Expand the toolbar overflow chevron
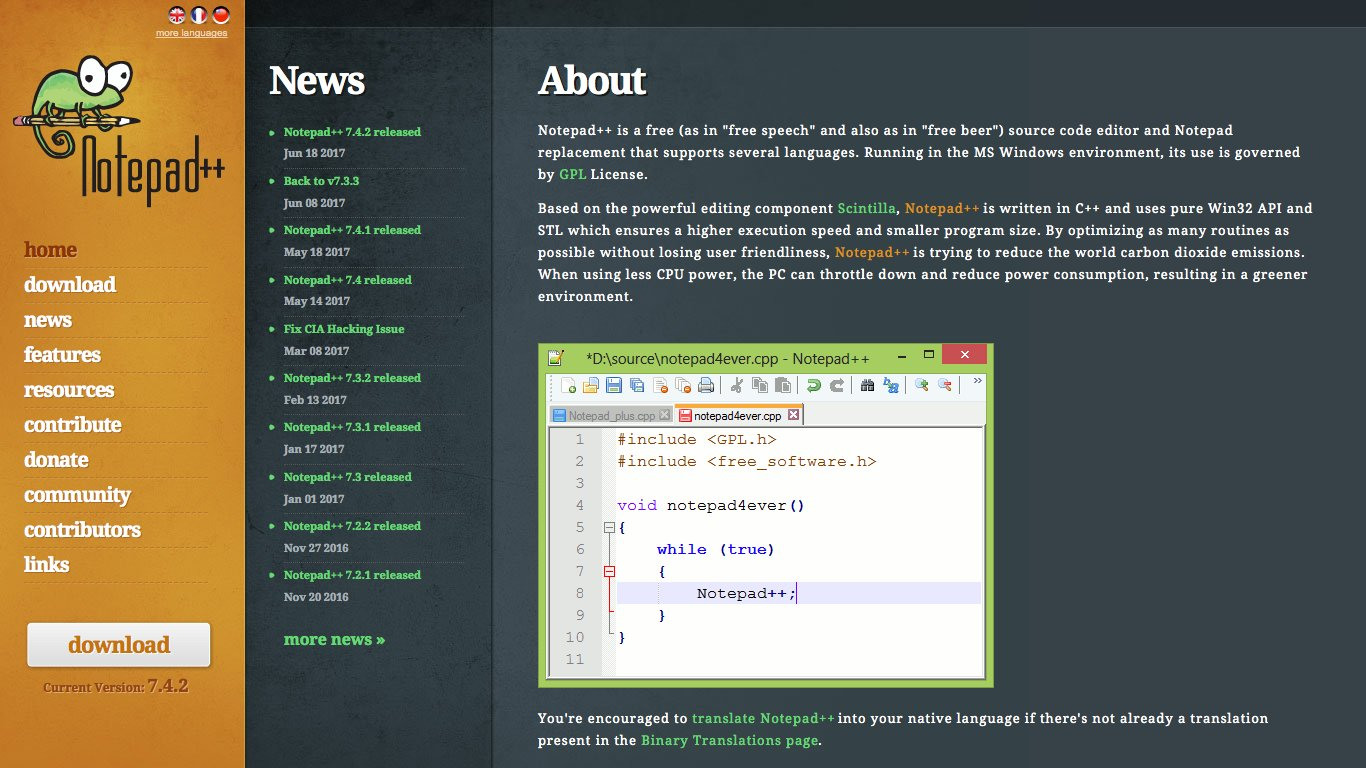The height and width of the screenshot is (768, 1366). (x=977, y=381)
